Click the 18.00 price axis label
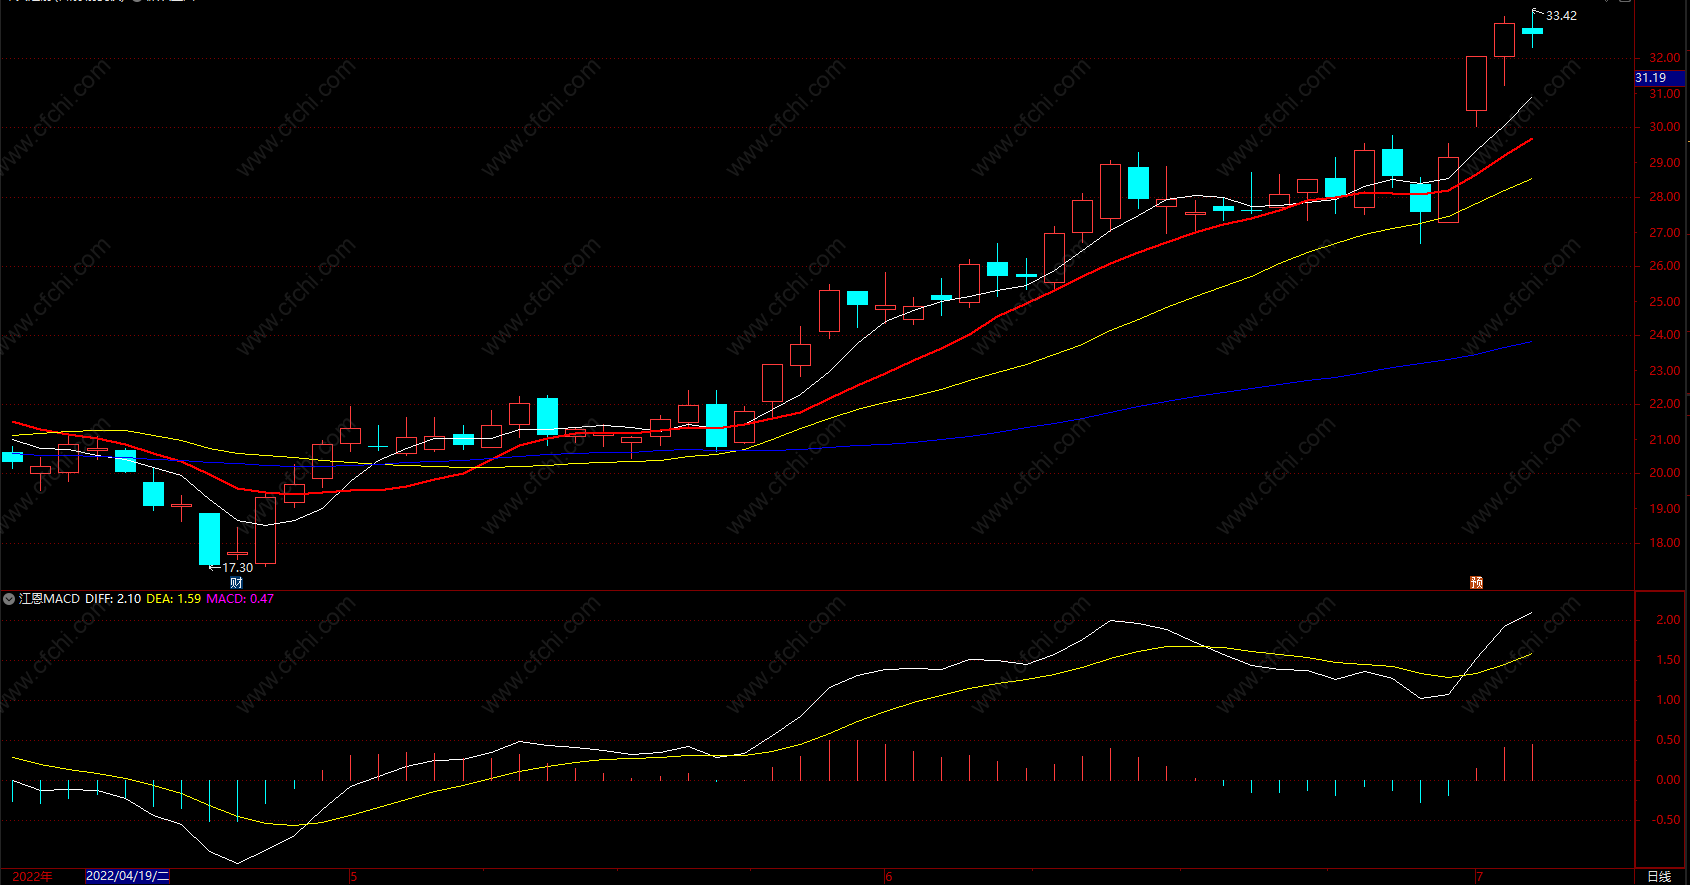1690x885 pixels. tap(1665, 543)
